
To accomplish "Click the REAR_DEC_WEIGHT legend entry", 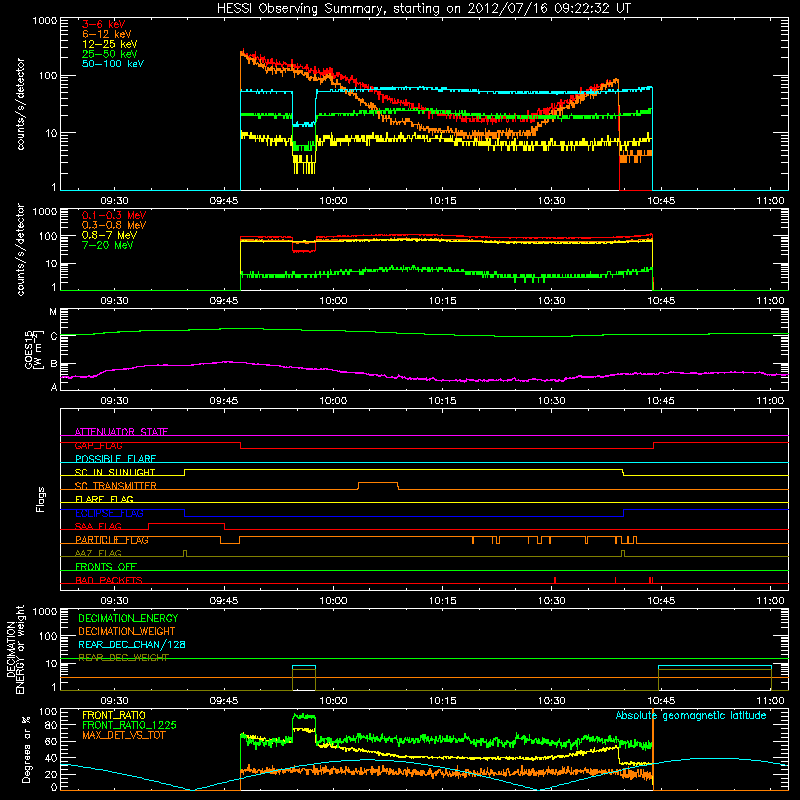I will (x=123, y=658).
